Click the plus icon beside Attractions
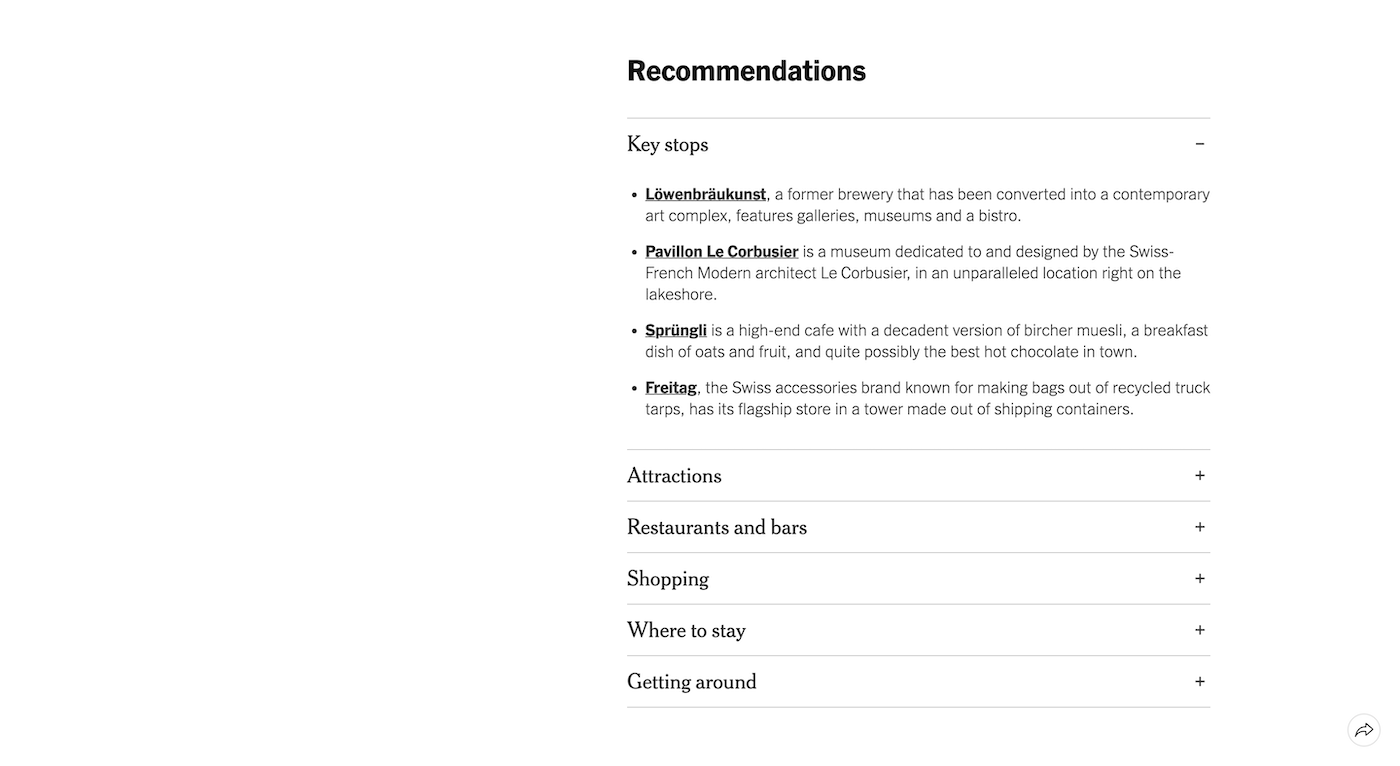The width and height of the screenshot is (1400, 766). coord(1200,476)
